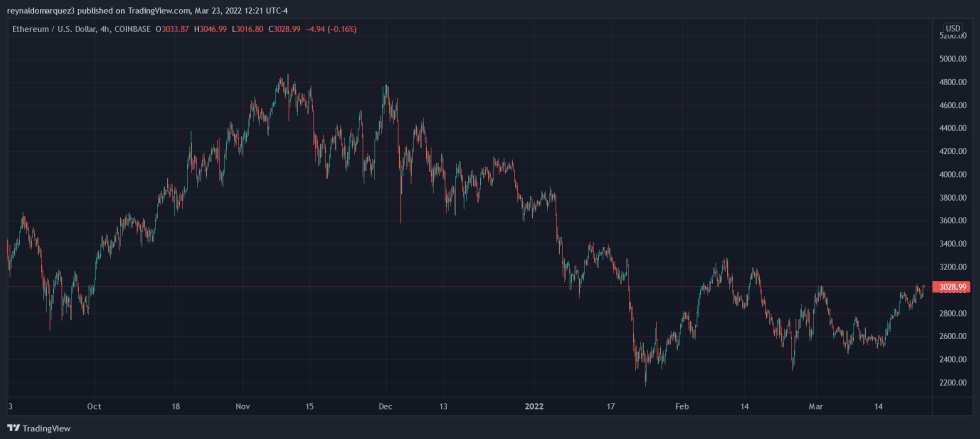Image resolution: width=980 pixels, height=439 pixels.
Task: Click the C3028.99 close value
Action: pyautogui.click(x=285, y=29)
